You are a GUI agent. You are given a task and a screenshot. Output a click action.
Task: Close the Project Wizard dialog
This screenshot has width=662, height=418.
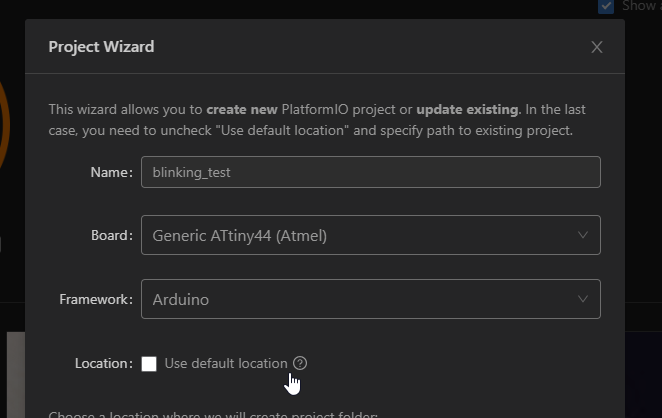tap(597, 47)
